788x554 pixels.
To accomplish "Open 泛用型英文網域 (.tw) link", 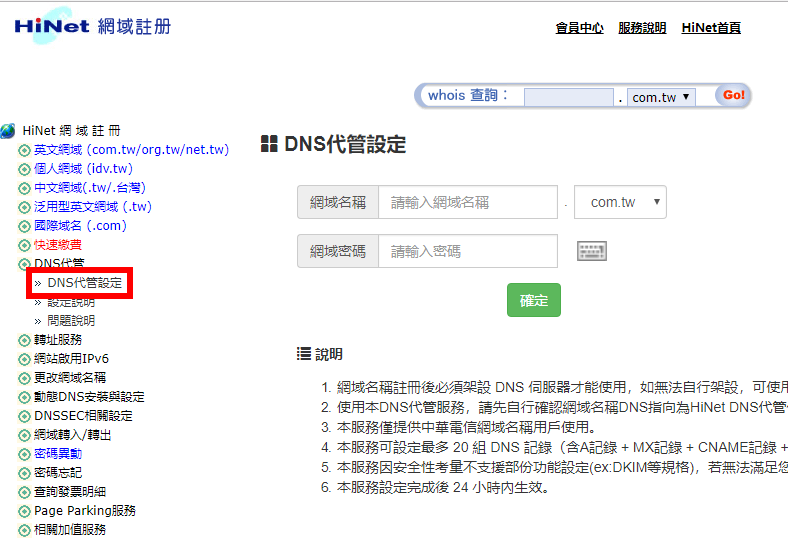I will coord(93,207).
